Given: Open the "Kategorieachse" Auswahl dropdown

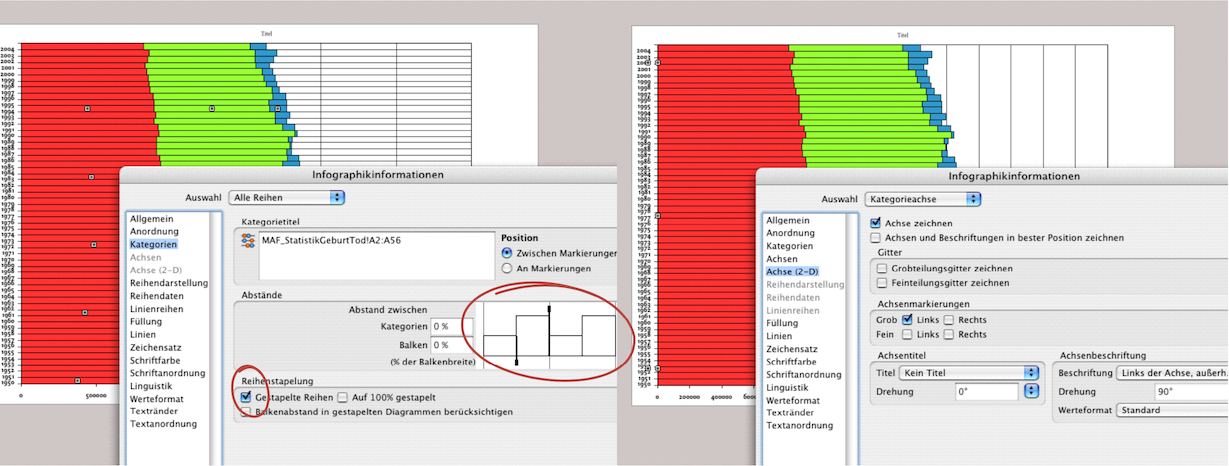Looking at the screenshot, I should 925,198.
